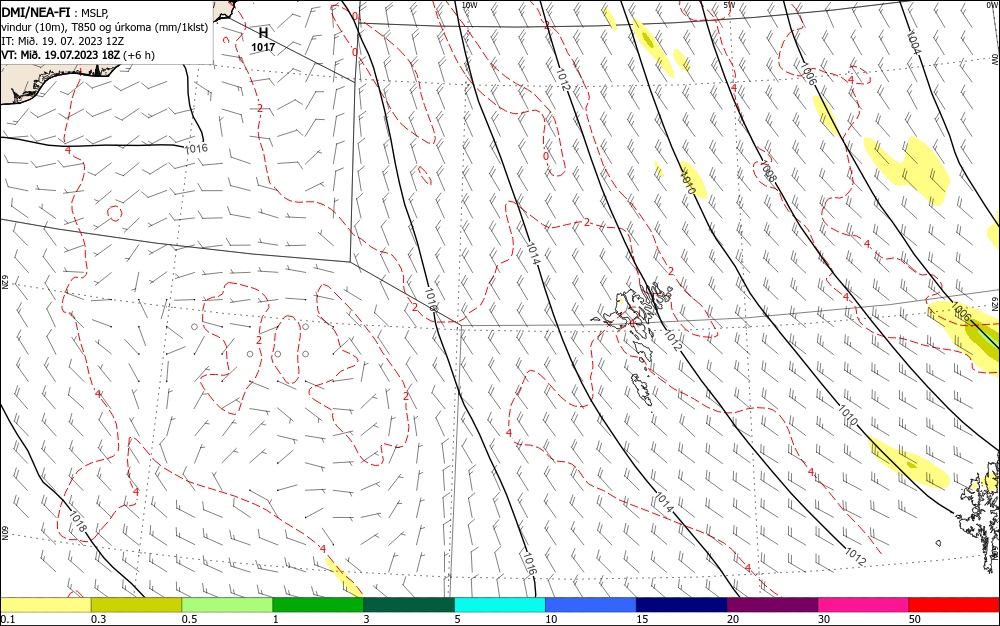
Task: Click the pink 30–50 legend swatch
Action: tap(864, 605)
